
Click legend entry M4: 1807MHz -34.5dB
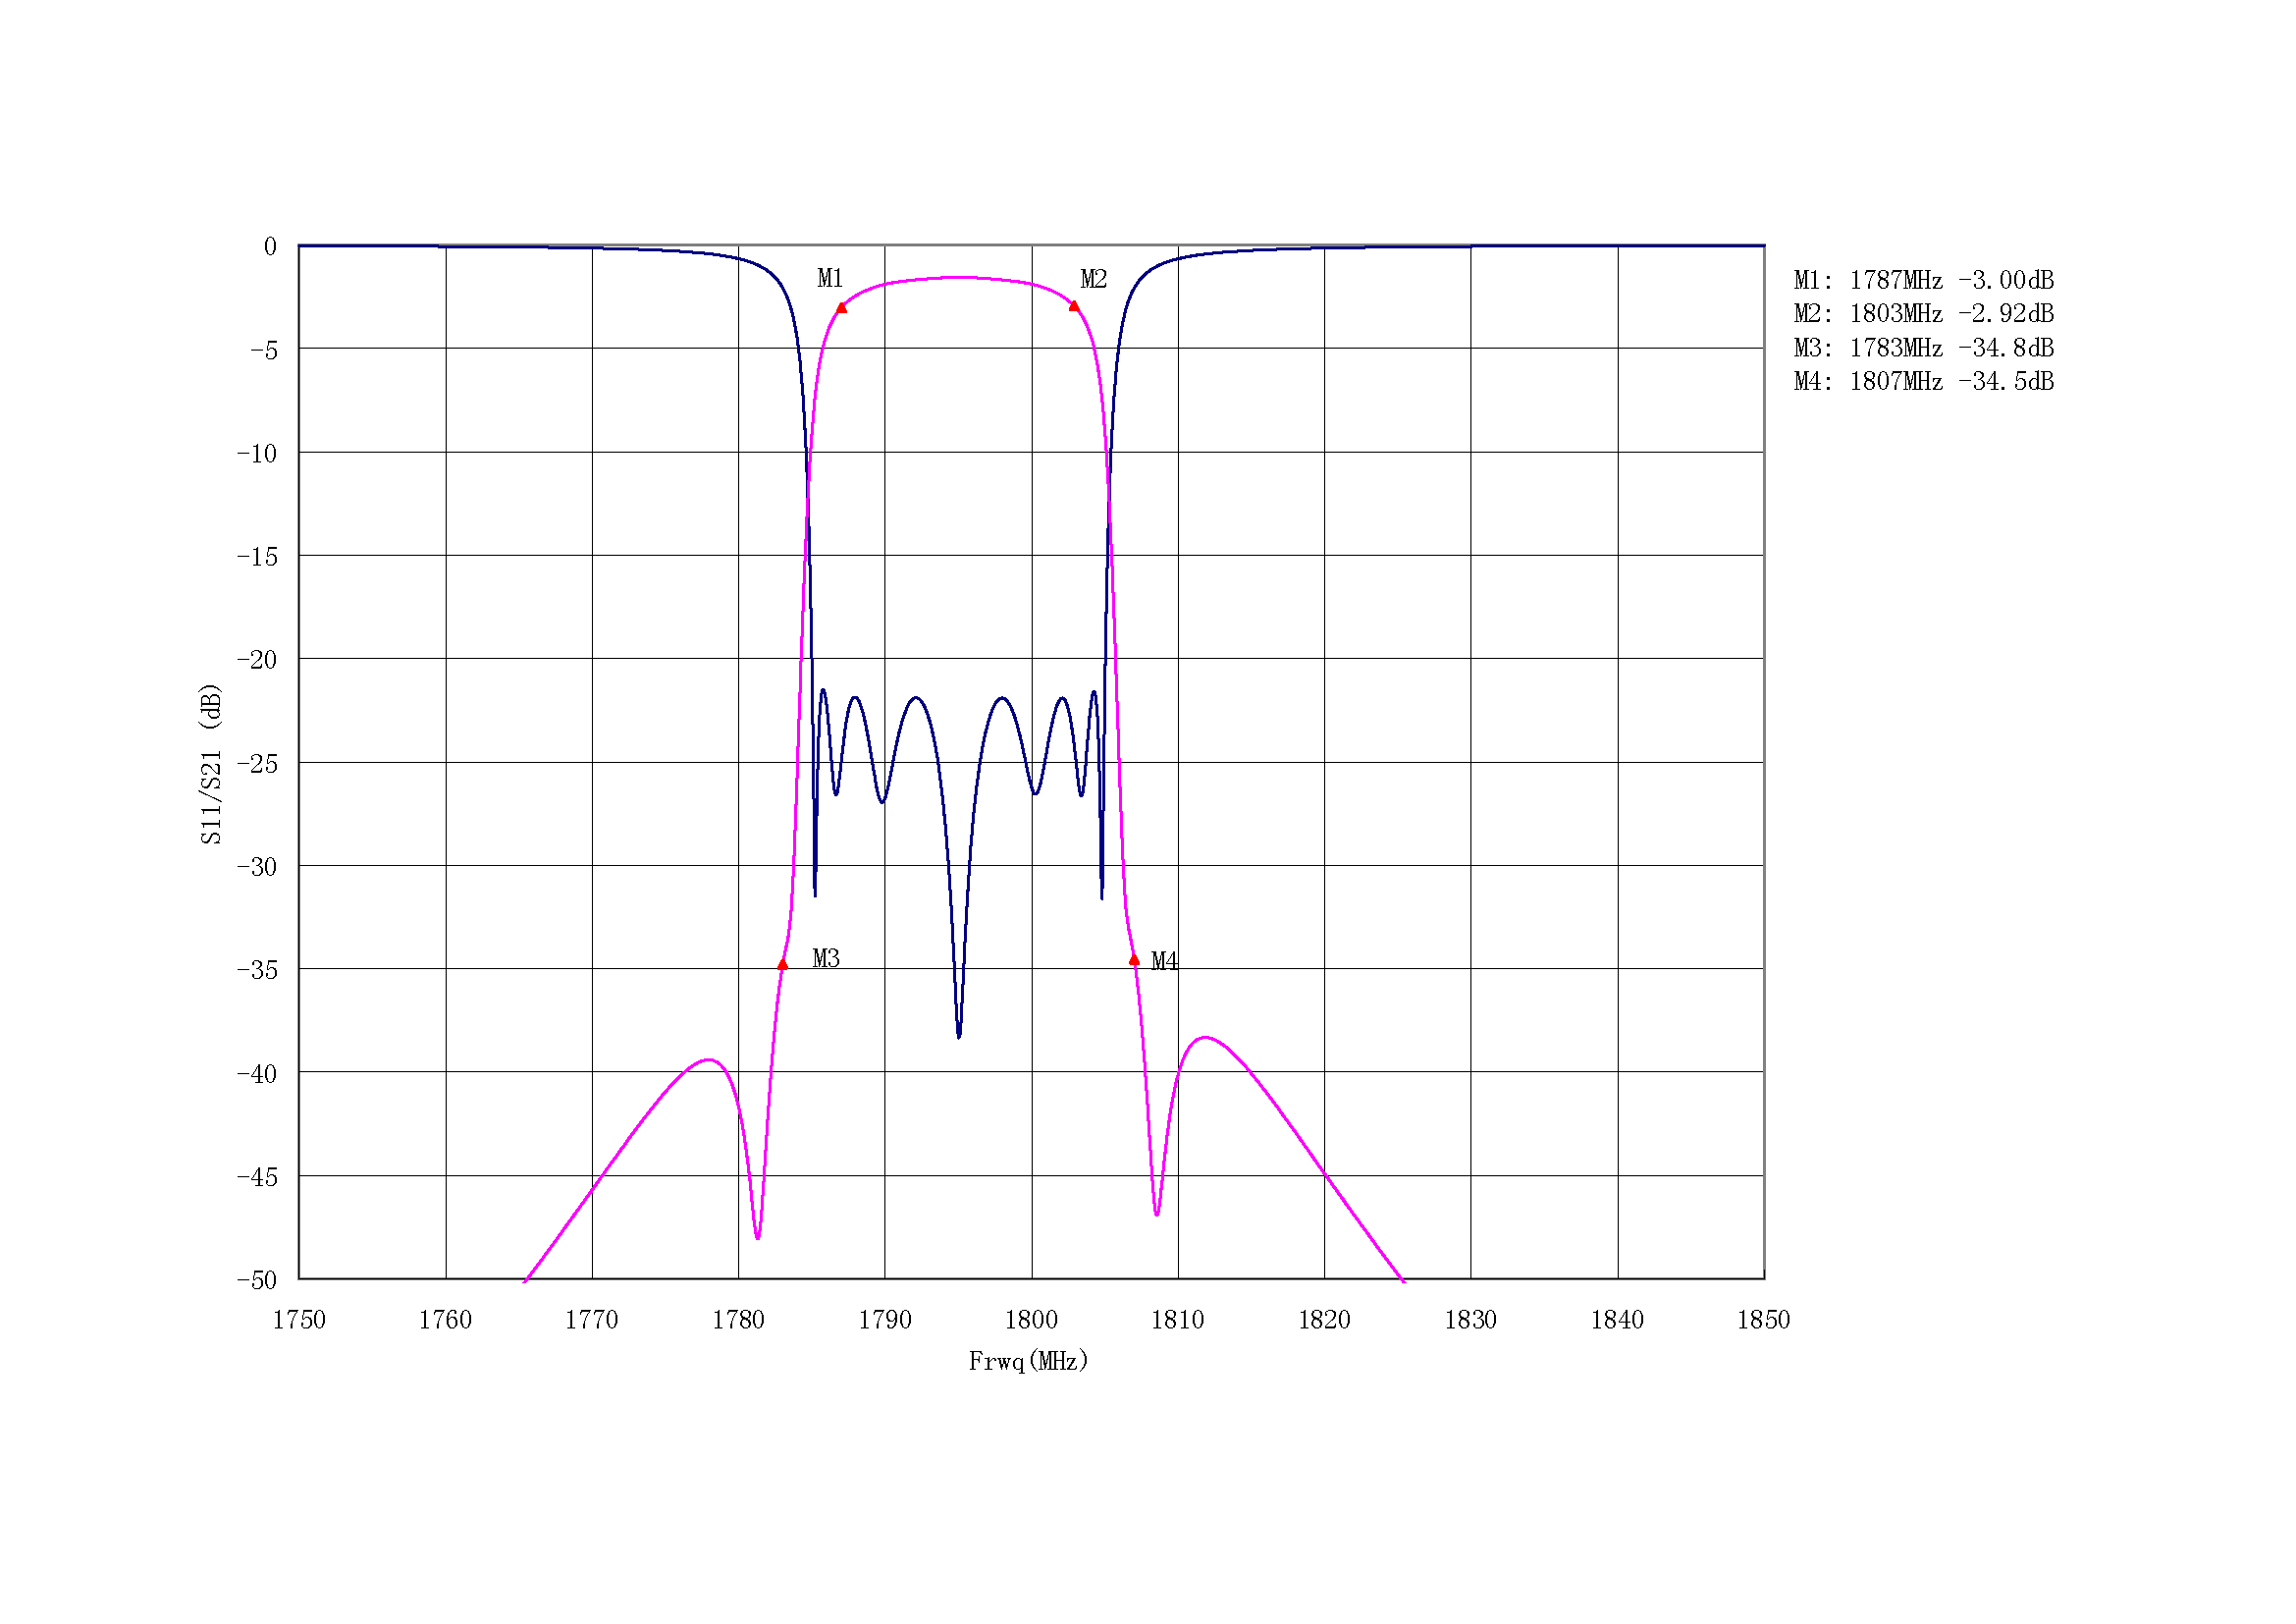pyautogui.click(x=1923, y=382)
